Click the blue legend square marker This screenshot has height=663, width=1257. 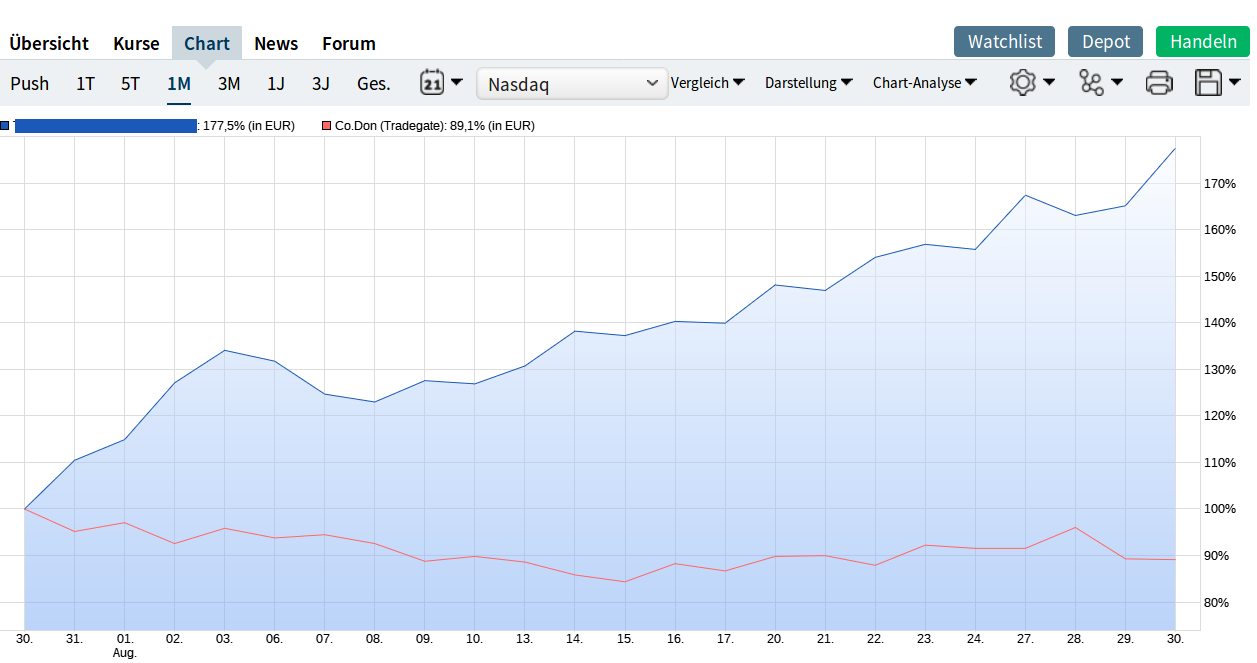pos(5,126)
